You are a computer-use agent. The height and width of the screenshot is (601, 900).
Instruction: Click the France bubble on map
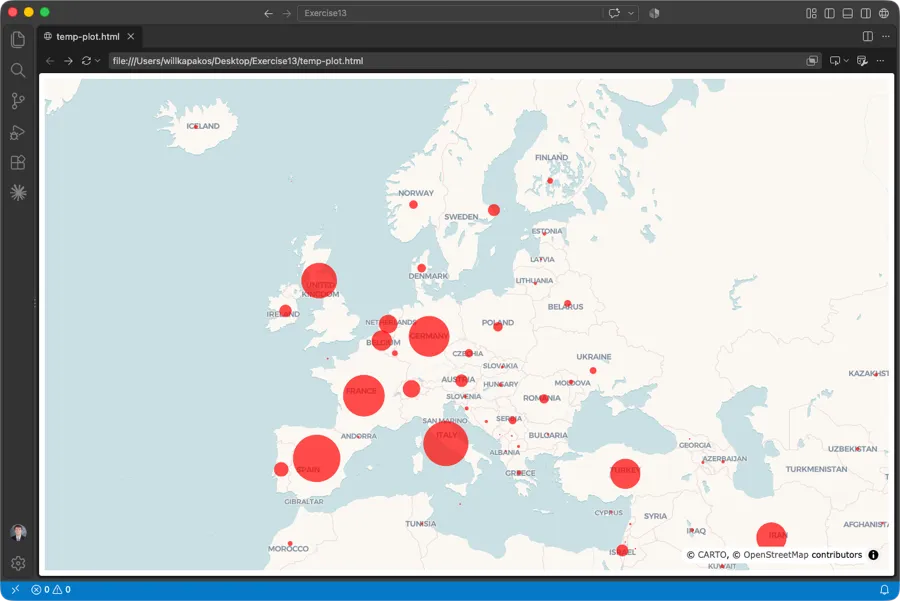pyautogui.click(x=363, y=396)
